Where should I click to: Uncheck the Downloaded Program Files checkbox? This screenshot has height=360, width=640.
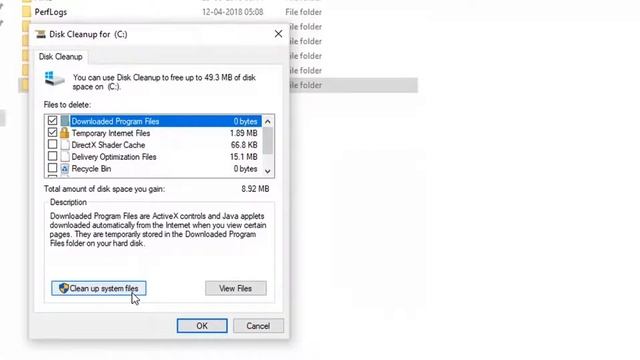[52, 120]
